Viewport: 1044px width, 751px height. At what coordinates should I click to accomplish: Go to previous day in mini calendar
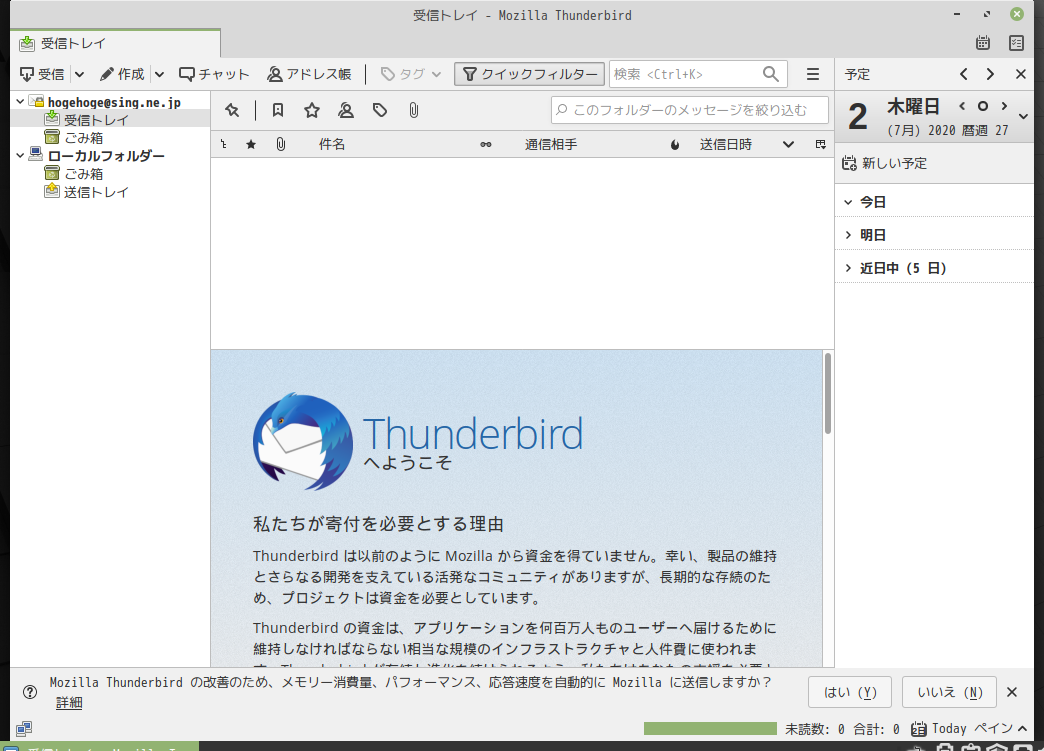point(962,106)
